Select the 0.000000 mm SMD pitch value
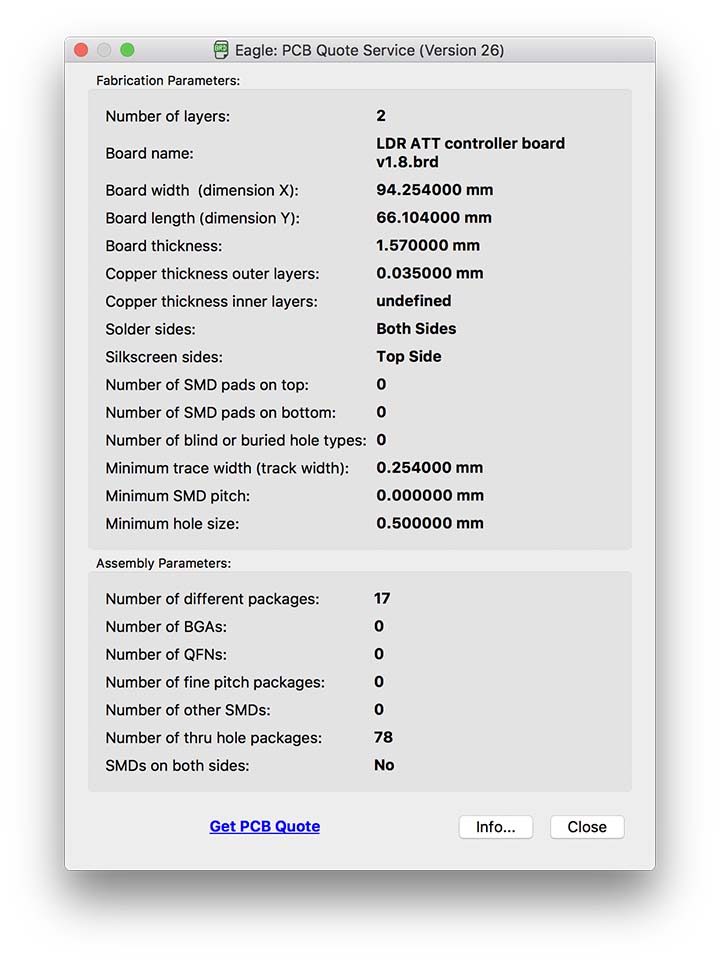The width and height of the screenshot is (720, 963). click(429, 495)
